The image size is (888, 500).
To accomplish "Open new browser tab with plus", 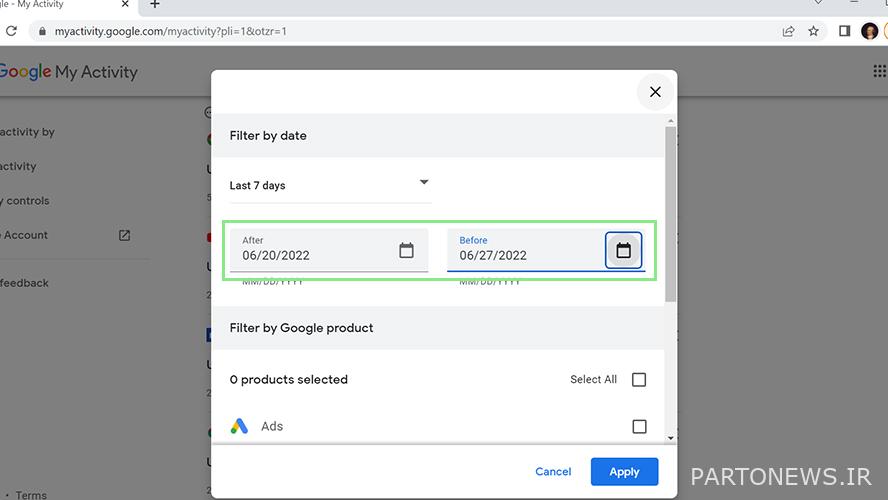I will 155,5.
